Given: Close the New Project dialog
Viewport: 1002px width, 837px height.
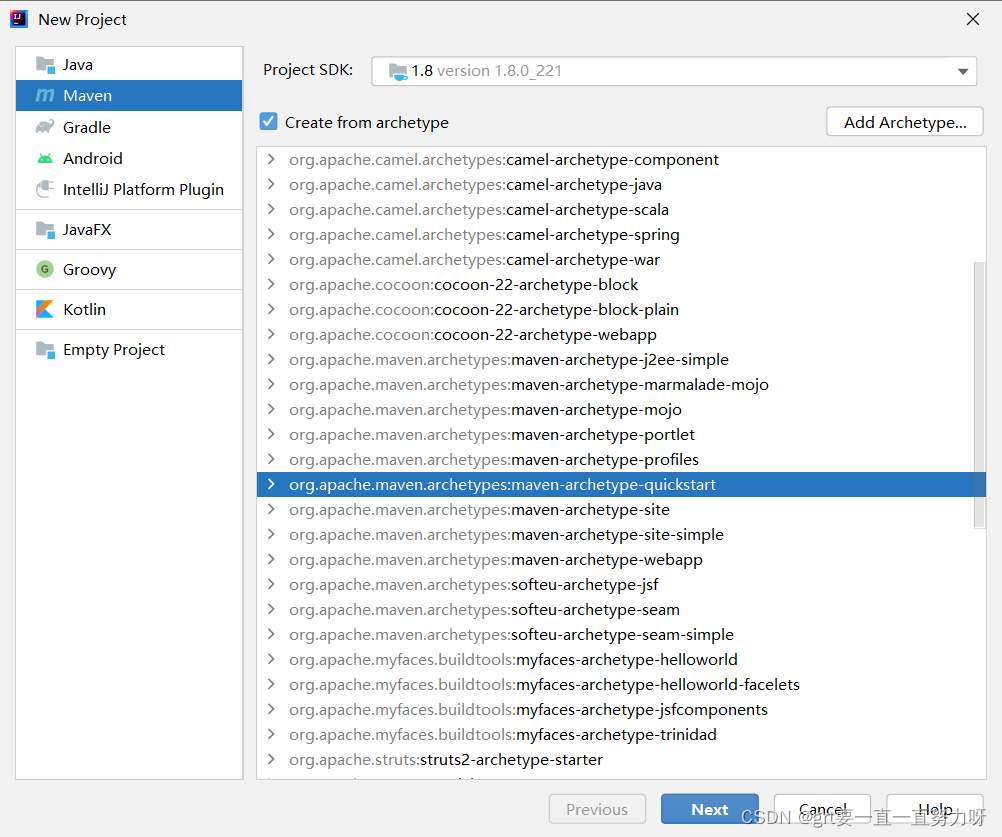Looking at the screenshot, I should [x=973, y=19].
